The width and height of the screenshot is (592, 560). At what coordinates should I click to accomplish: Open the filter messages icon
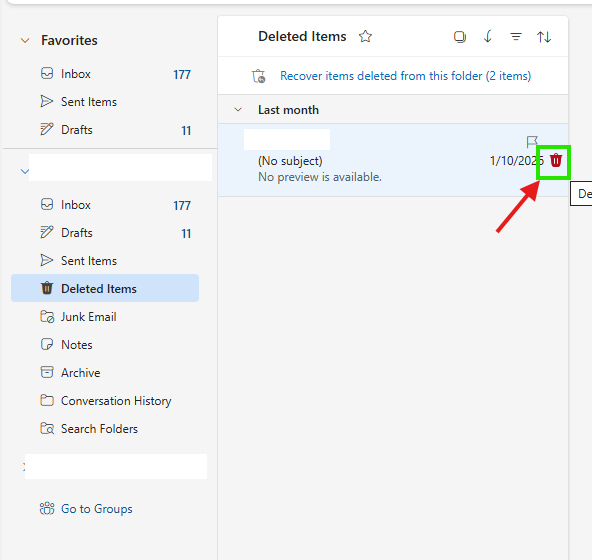pyautogui.click(x=516, y=37)
